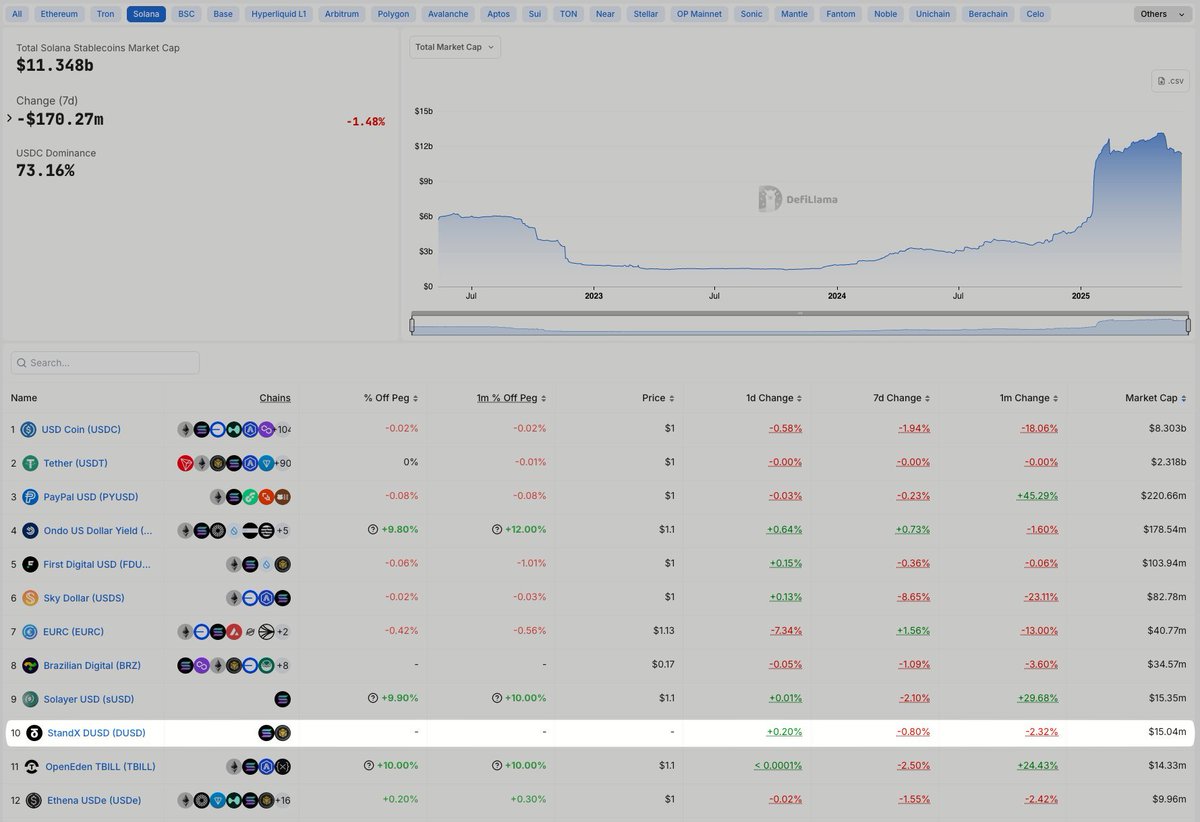Click the -7.34% 1d change value

coord(785,632)
